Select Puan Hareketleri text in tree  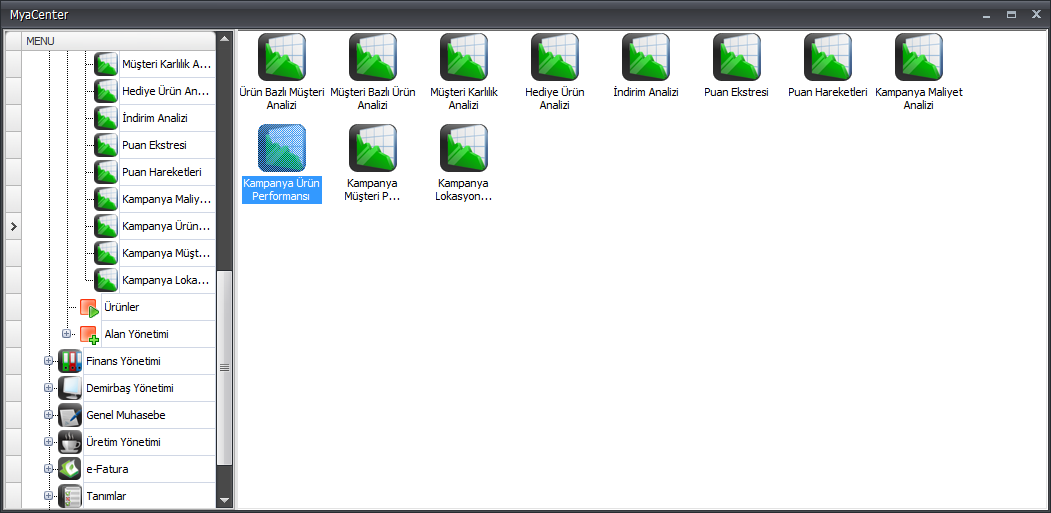tap(162, 172)
